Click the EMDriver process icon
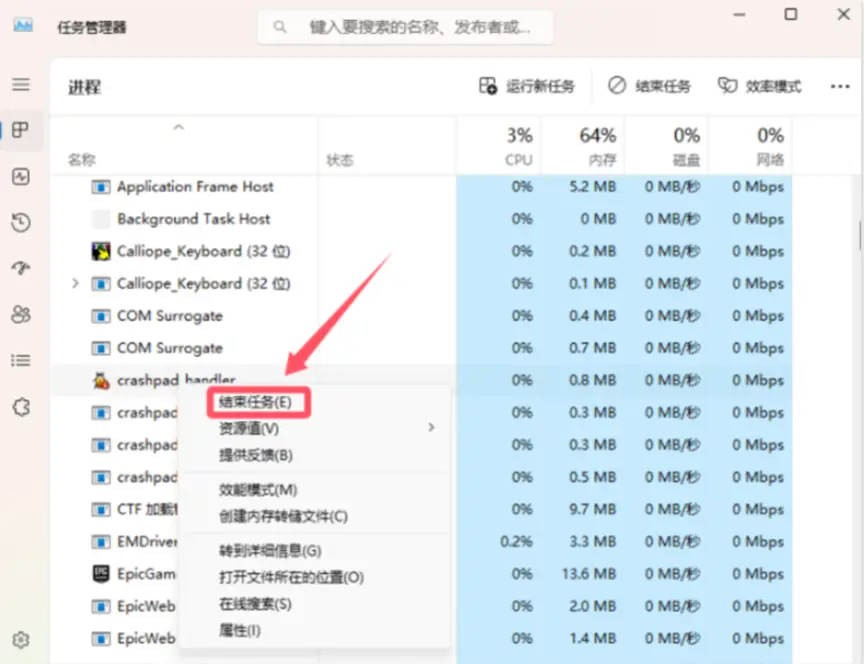 100,542
